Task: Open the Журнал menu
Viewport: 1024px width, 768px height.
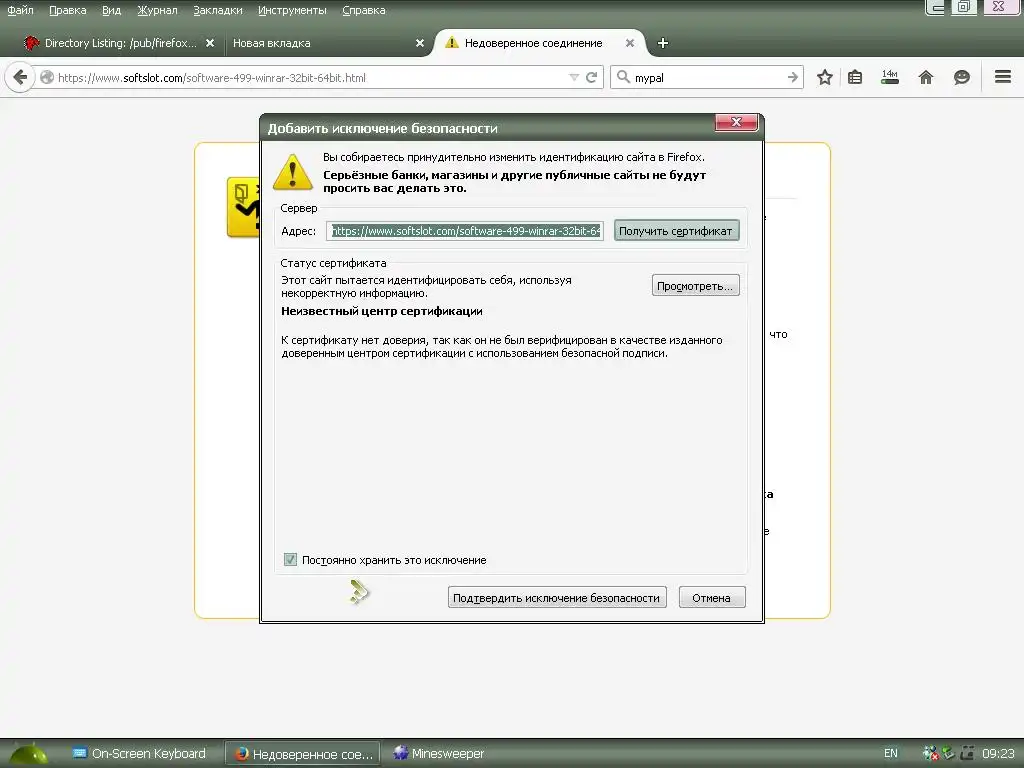Action: point(157,10)
